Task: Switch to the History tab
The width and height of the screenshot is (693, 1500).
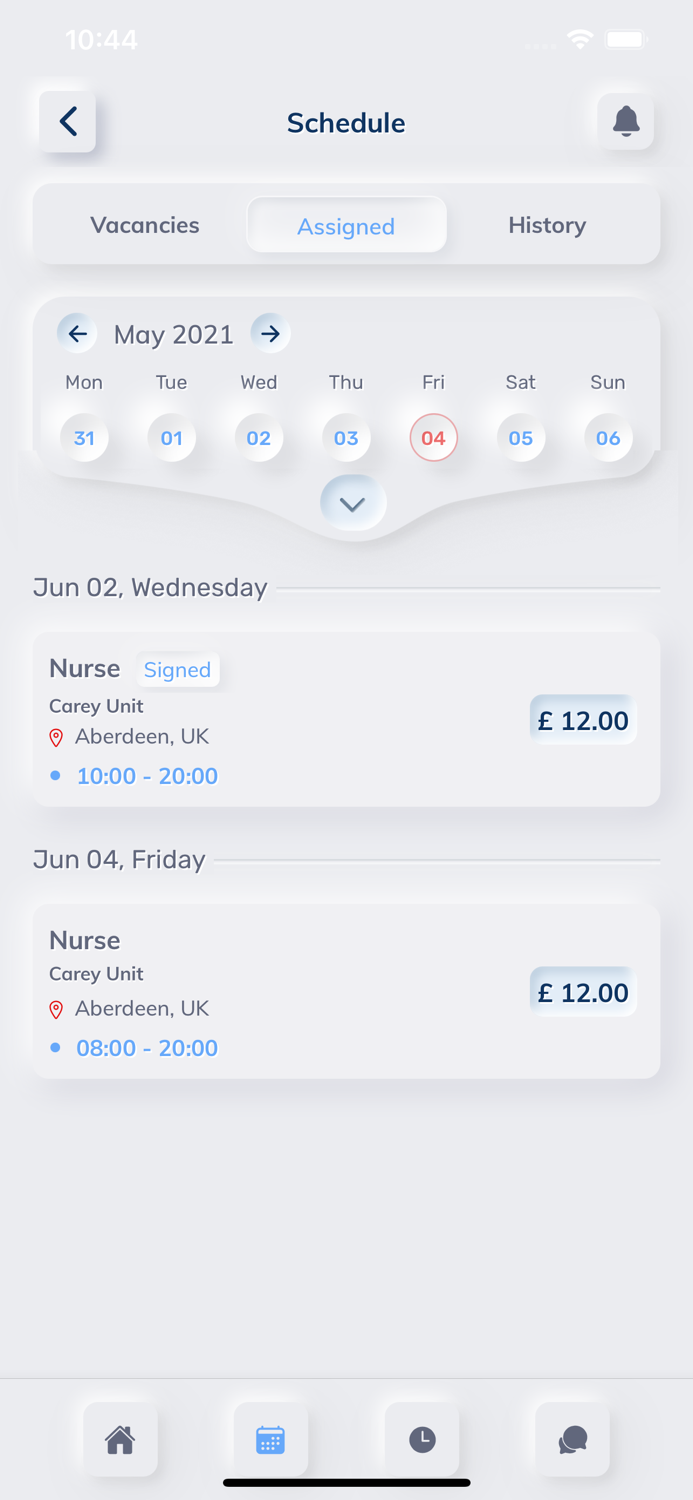Action: [547, 225]
